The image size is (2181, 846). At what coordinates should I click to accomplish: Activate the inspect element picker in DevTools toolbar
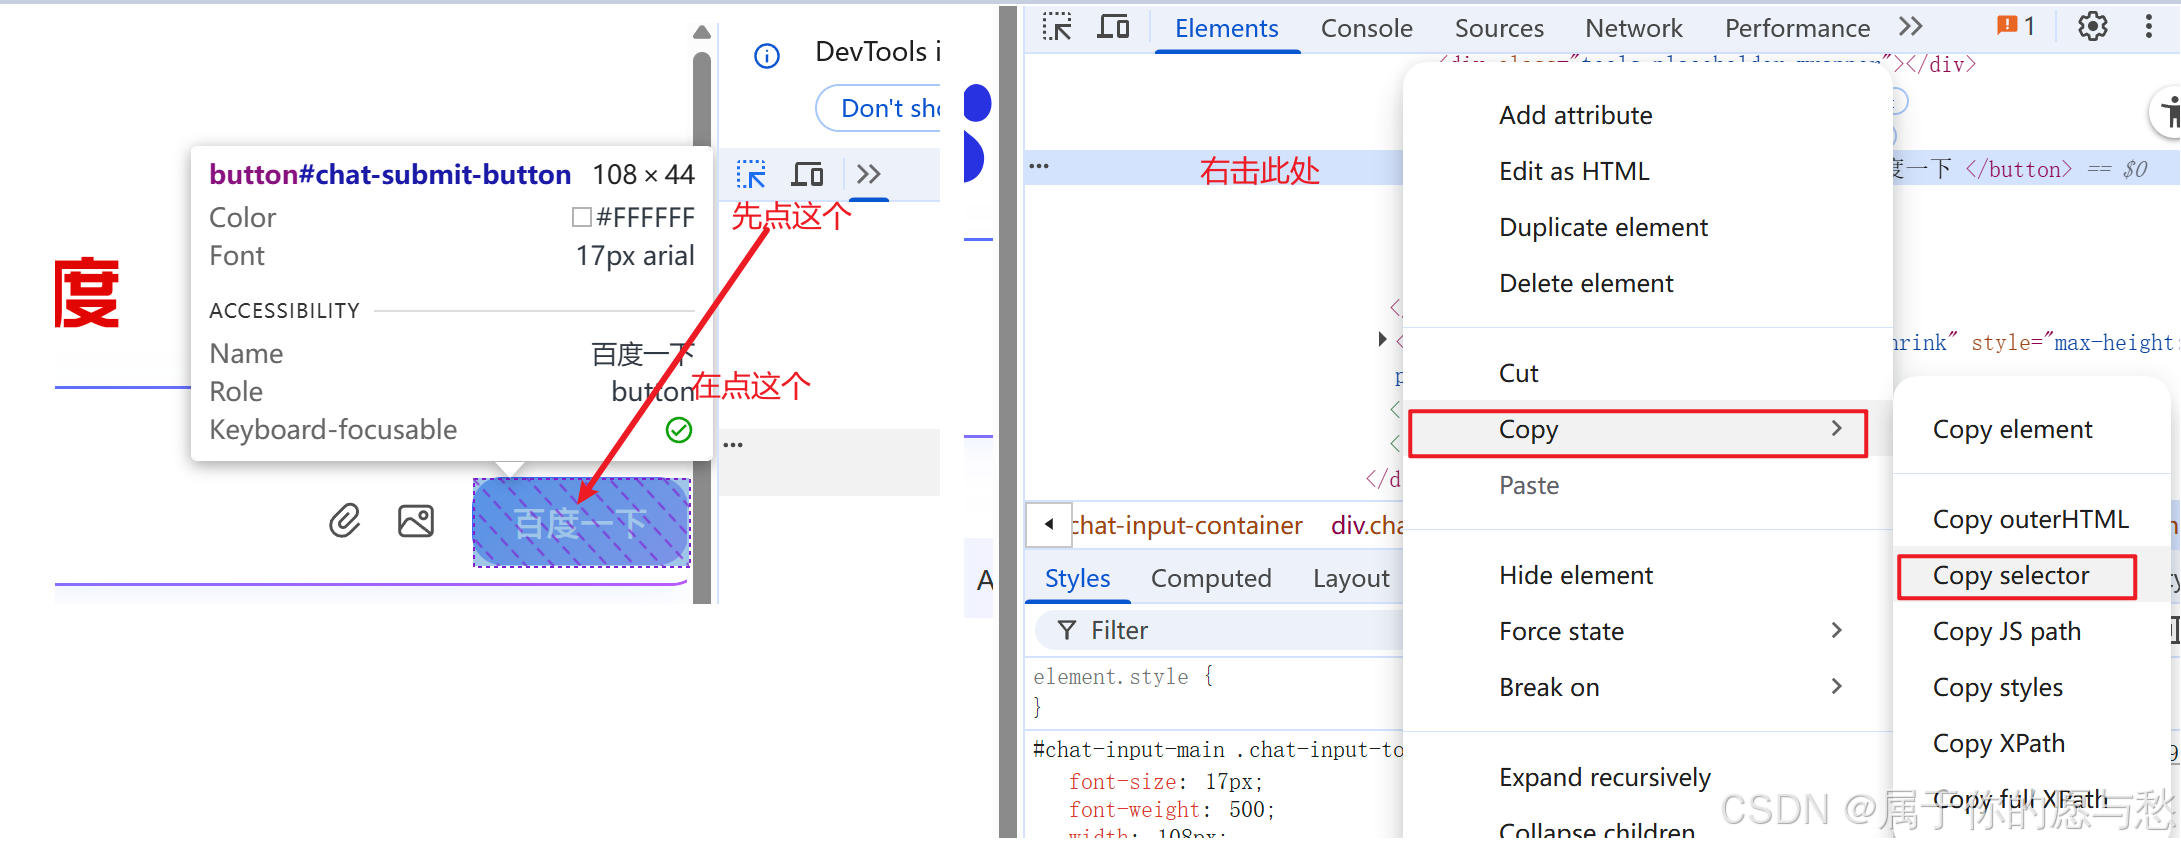point(1057,27)
